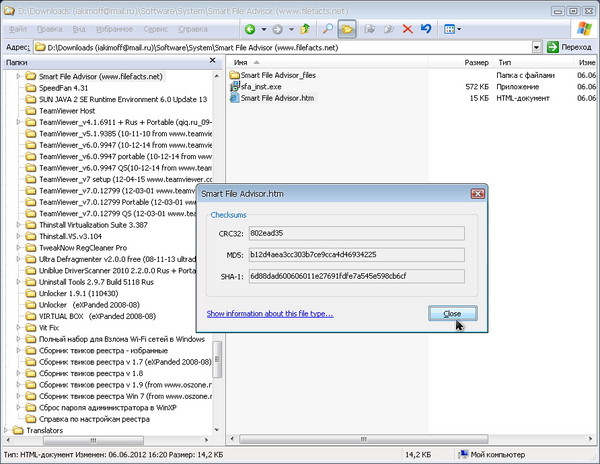Click the Copy To folder icon
Viewport: 600px width, 464px height.
click(389, 29)
